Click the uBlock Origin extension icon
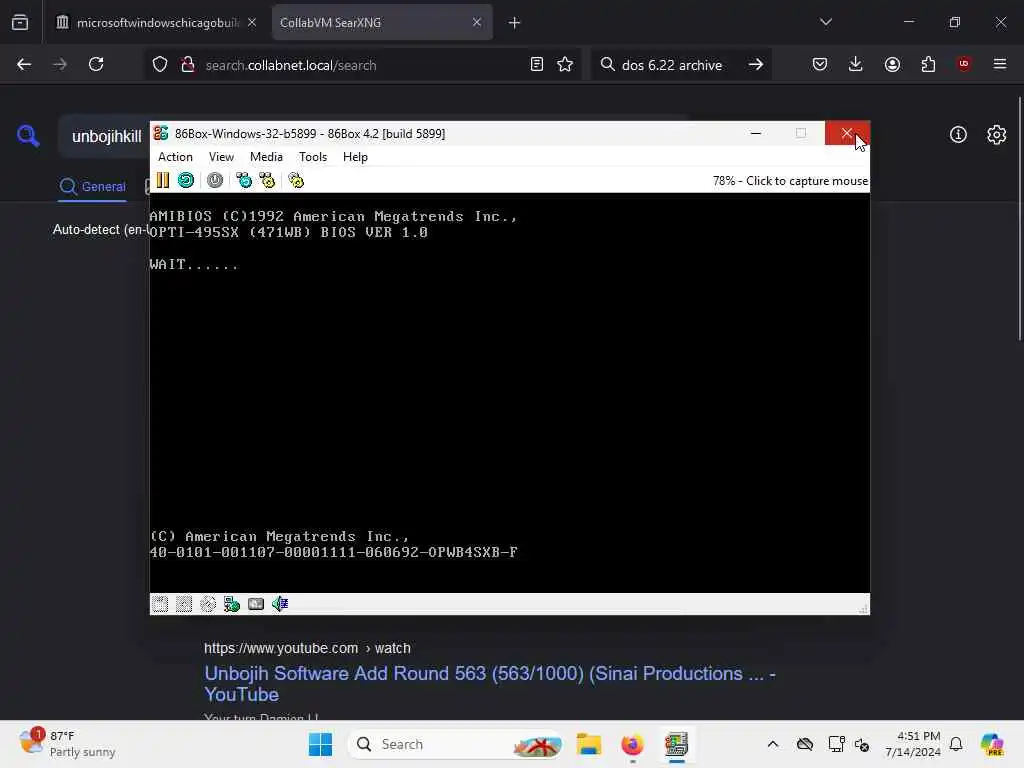 coord(964,64)
